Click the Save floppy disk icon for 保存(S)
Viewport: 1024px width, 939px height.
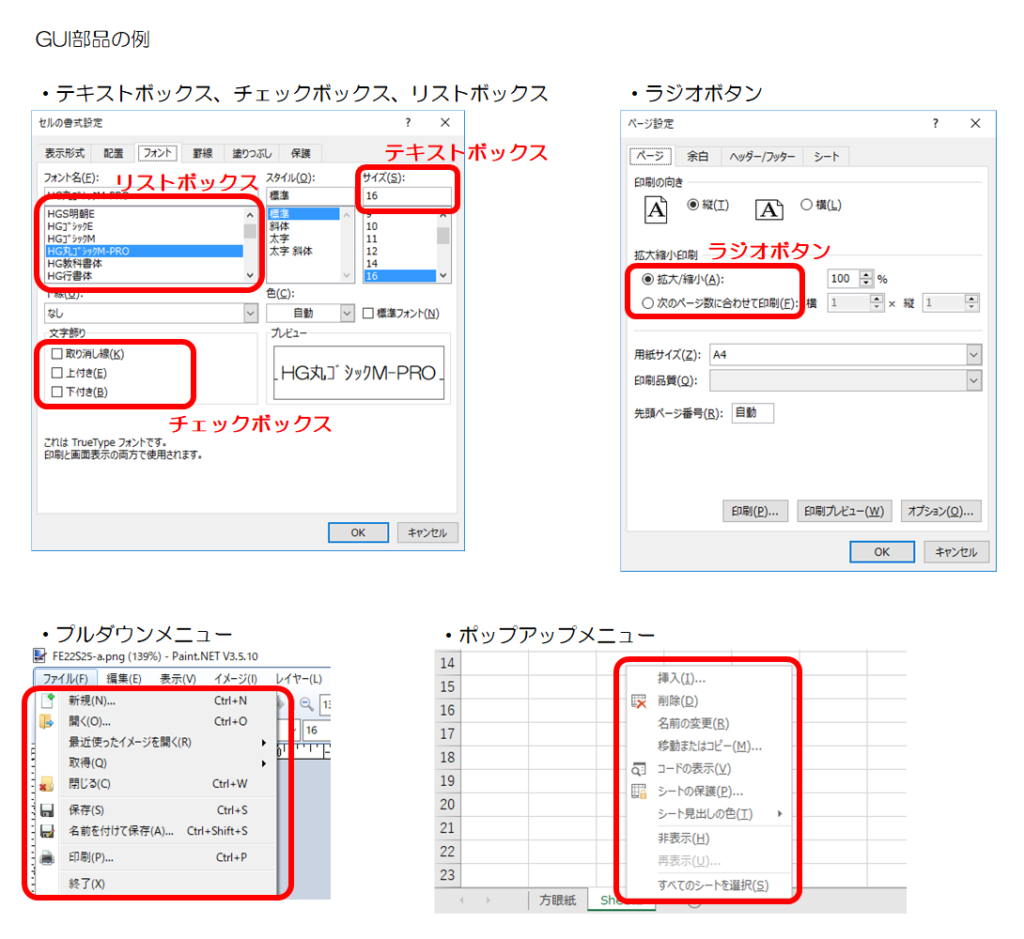46,809
